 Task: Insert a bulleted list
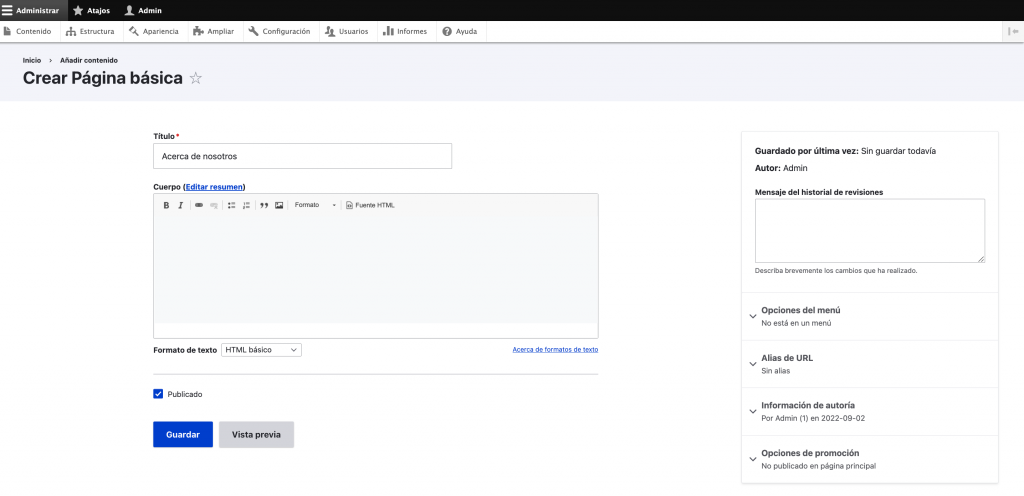tap(231, 205)
